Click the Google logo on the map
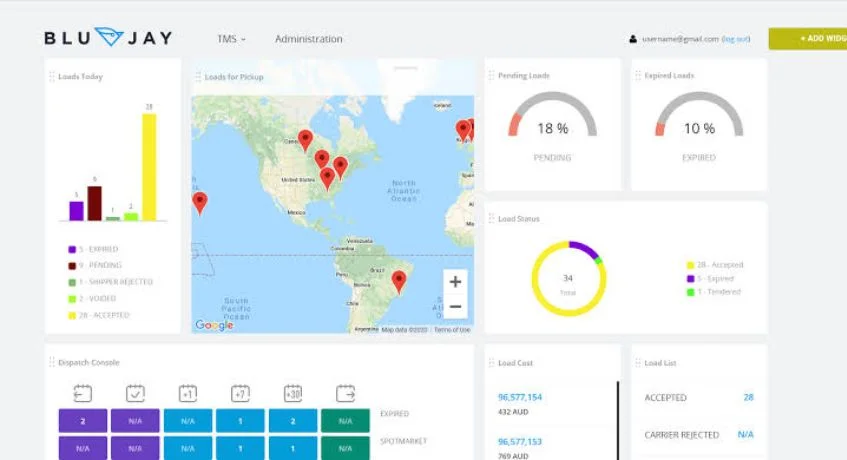847x460 pixels. pos(214,325)
